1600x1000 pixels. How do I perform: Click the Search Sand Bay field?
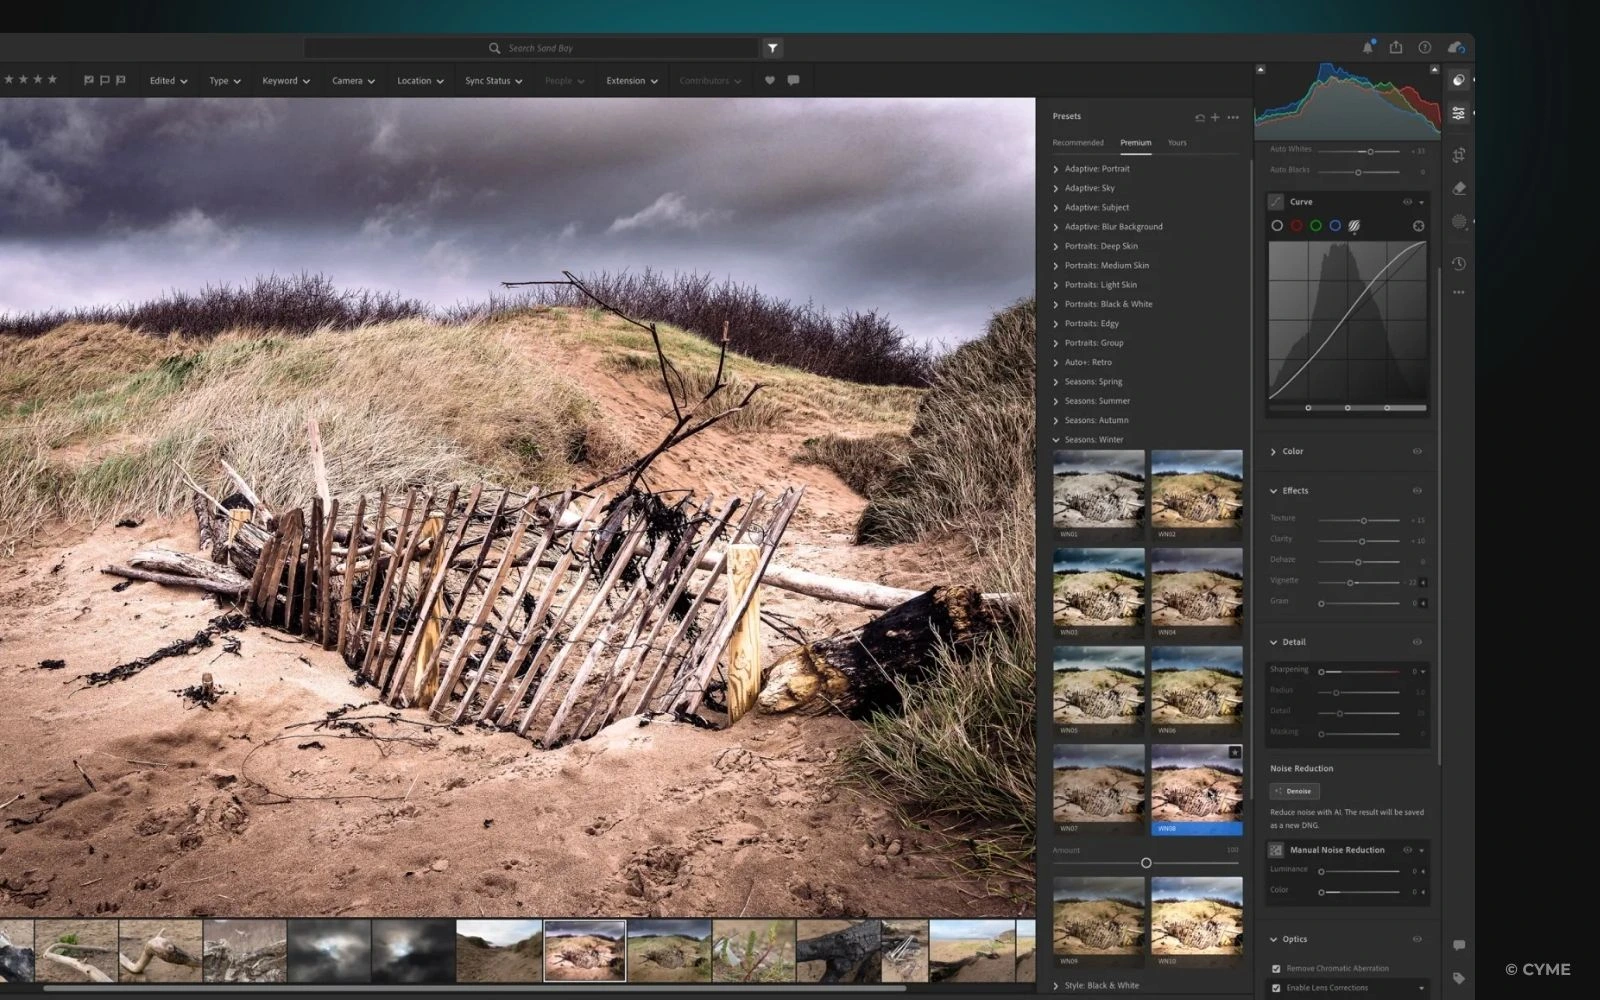click(x=530, y=48)
